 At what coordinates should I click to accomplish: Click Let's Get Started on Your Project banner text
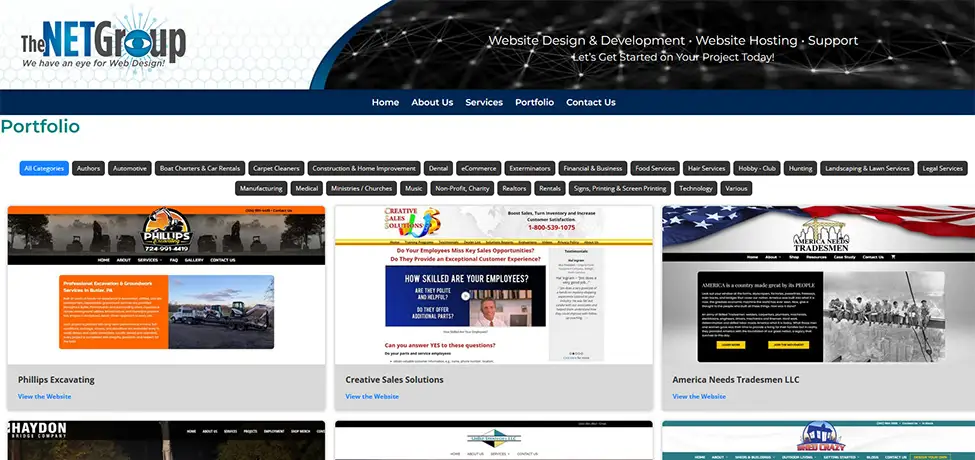point(673,57)
